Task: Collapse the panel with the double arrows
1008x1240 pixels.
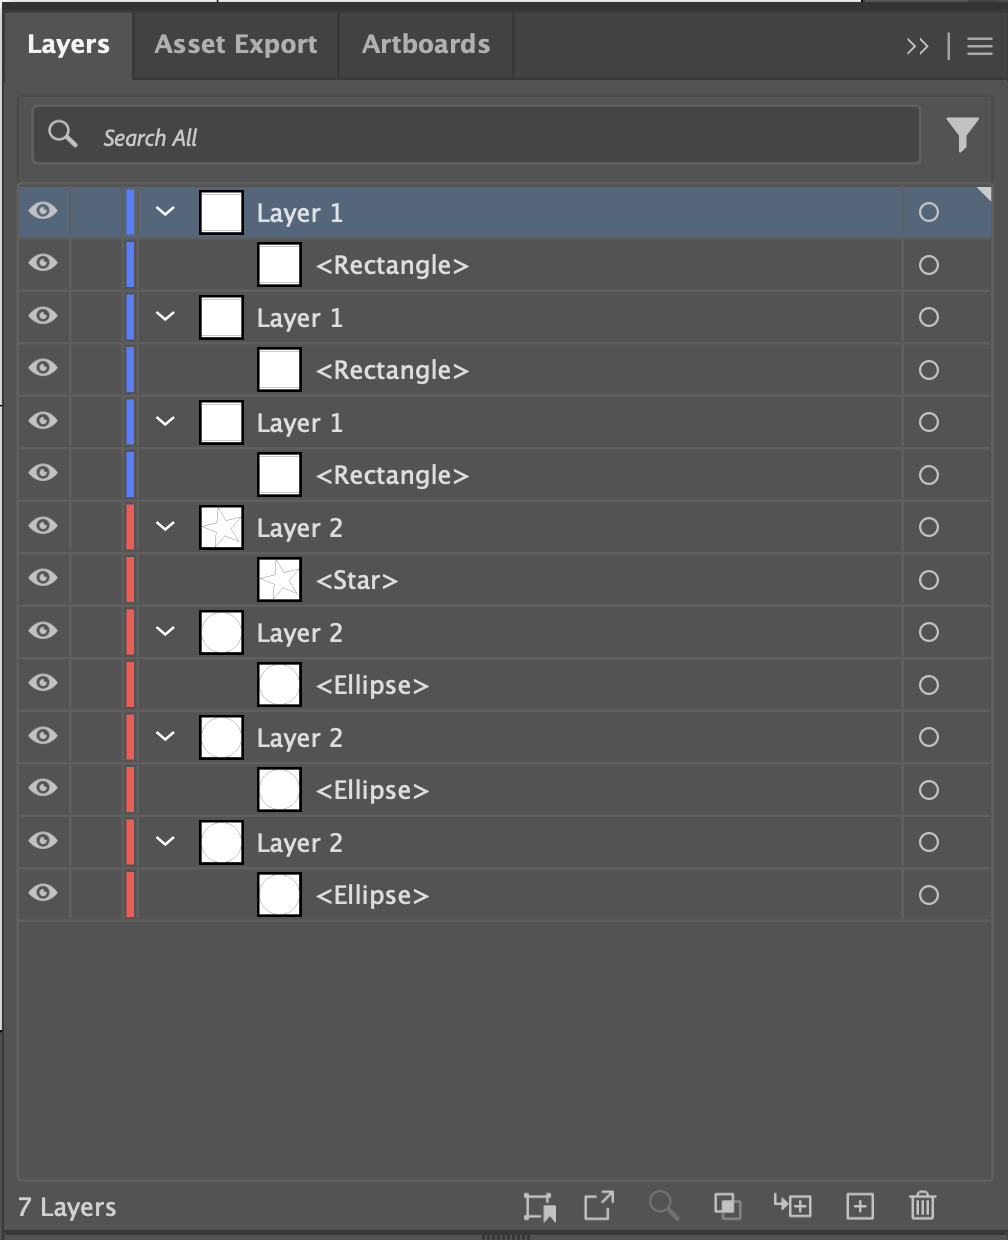Action: (x=917, y=44)
